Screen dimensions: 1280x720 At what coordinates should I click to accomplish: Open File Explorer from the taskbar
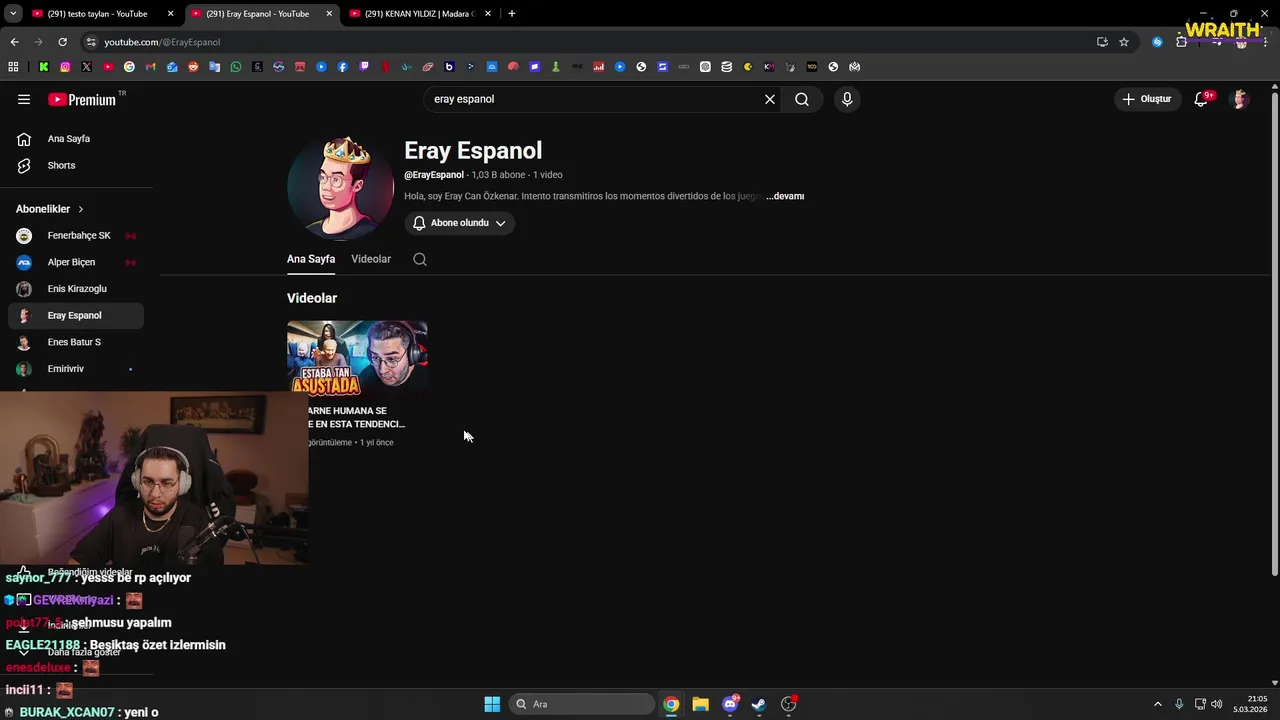(700, 704)
